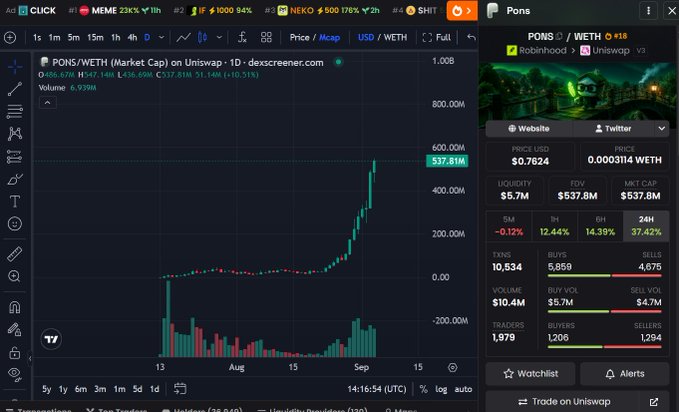Open the Pons Twitter link
679x412 pixels.
[613, 129]
